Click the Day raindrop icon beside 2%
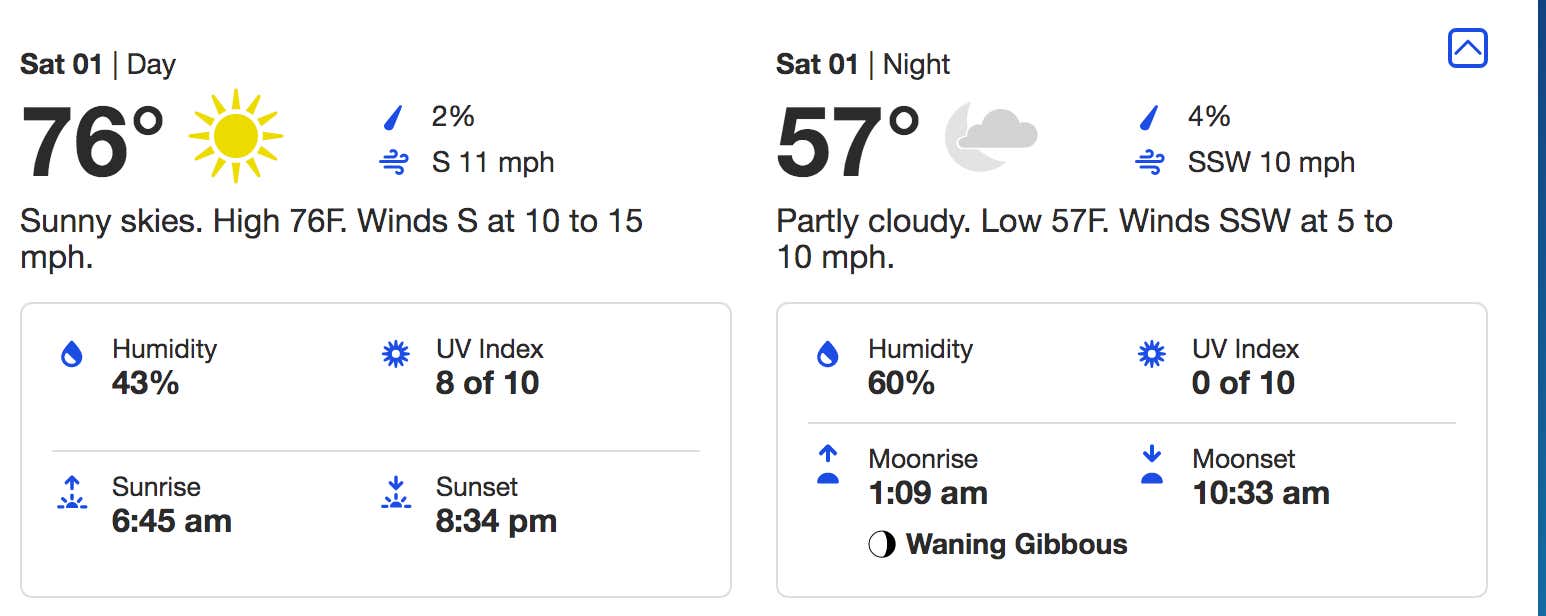 pyautogui.click(x=393, y=118)
